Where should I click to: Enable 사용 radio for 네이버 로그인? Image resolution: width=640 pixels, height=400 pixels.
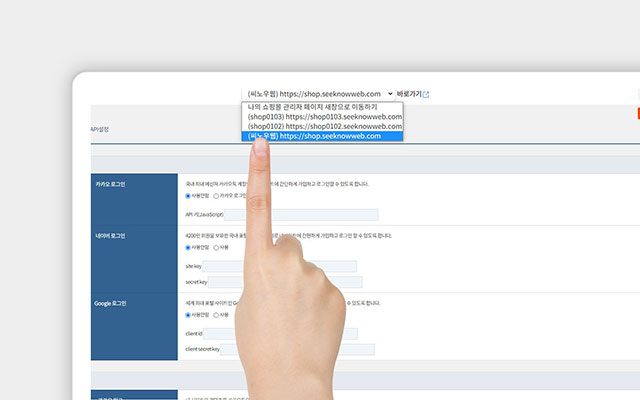(217, 247)
